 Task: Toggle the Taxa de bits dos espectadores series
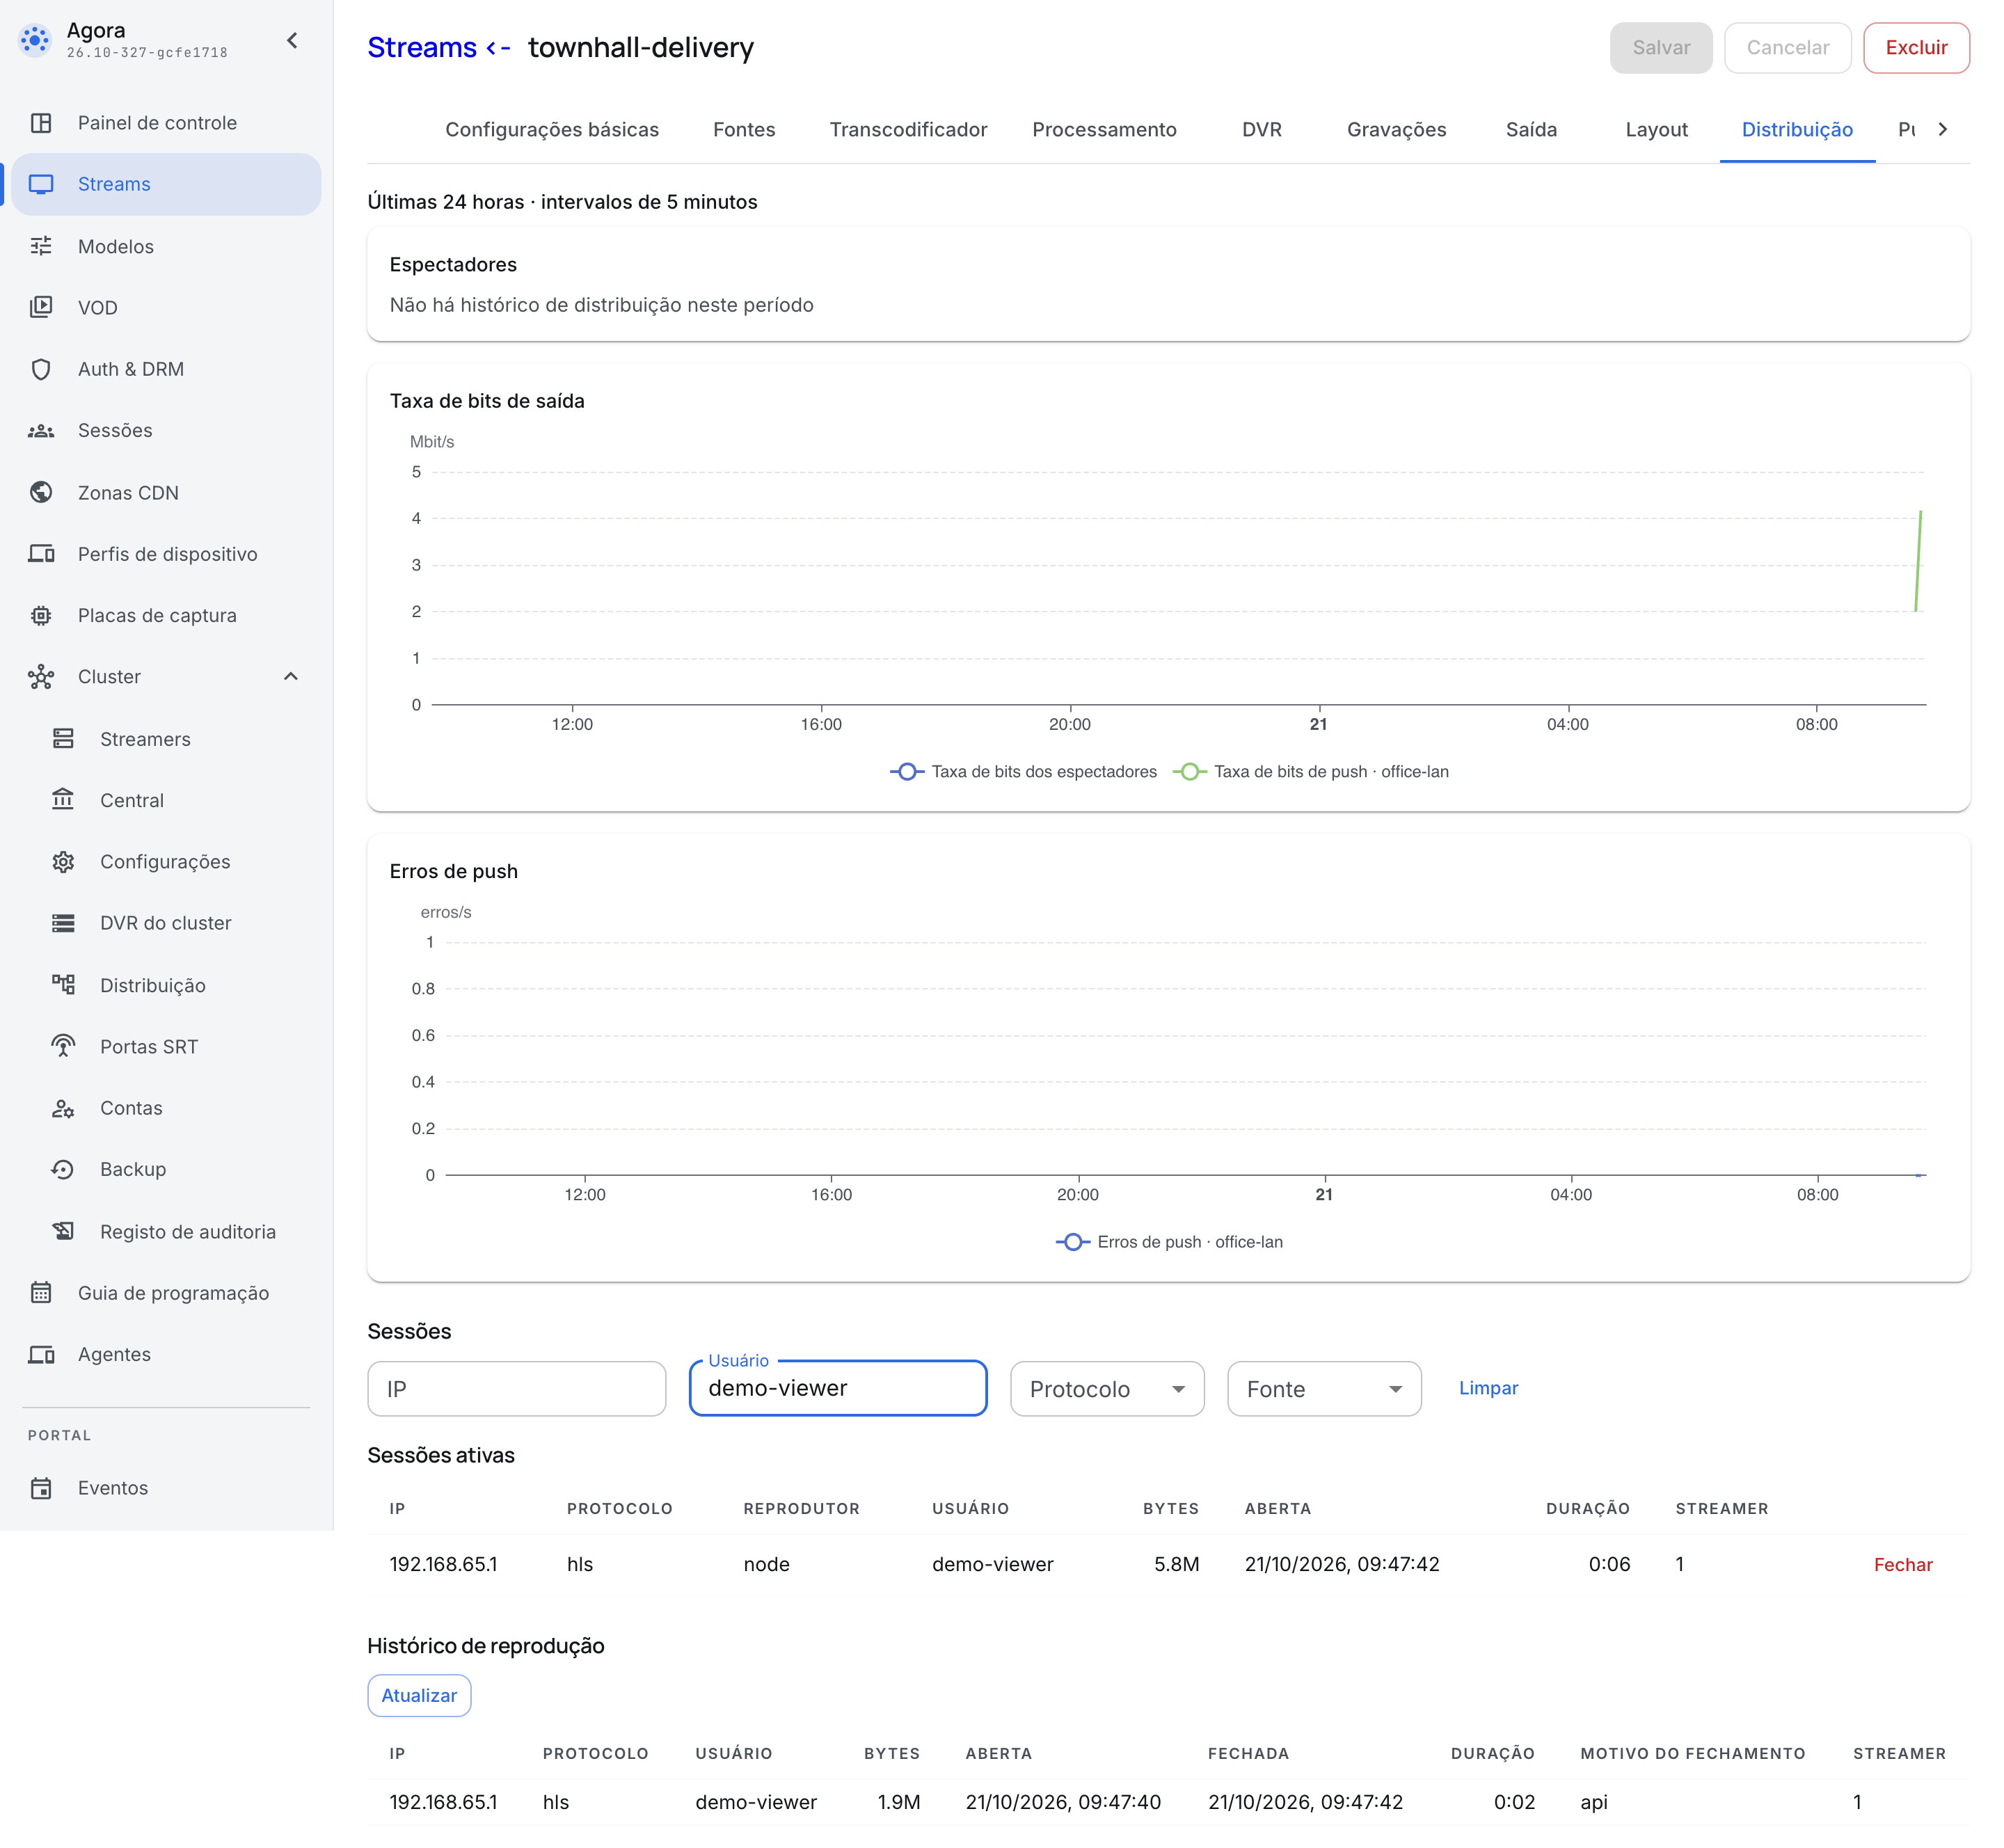[x=1023, y=772]
